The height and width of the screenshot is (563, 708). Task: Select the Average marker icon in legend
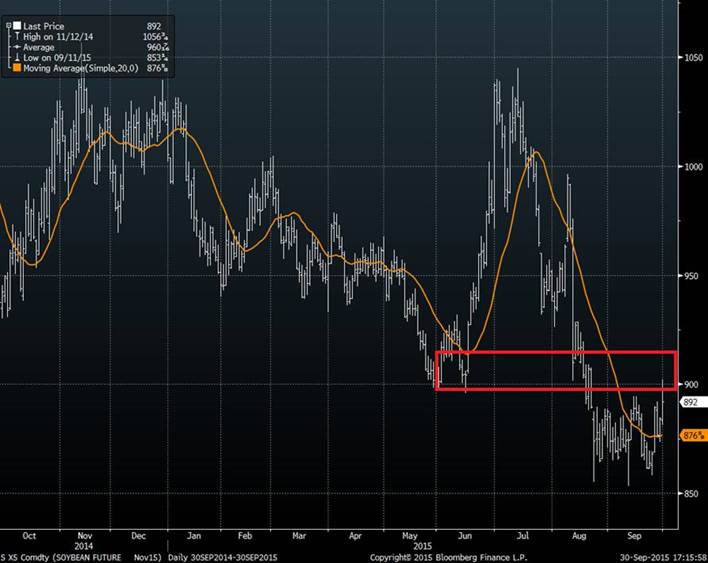pyautogui.click(x=17, y=45)
